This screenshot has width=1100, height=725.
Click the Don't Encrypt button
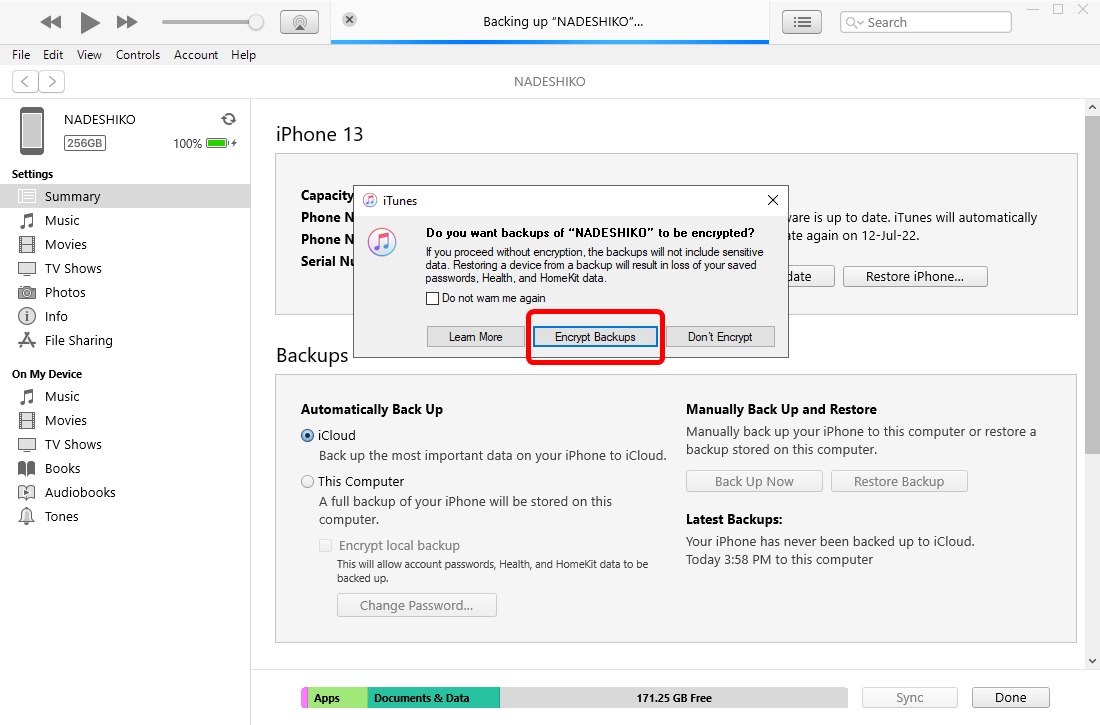click(720, 337)
